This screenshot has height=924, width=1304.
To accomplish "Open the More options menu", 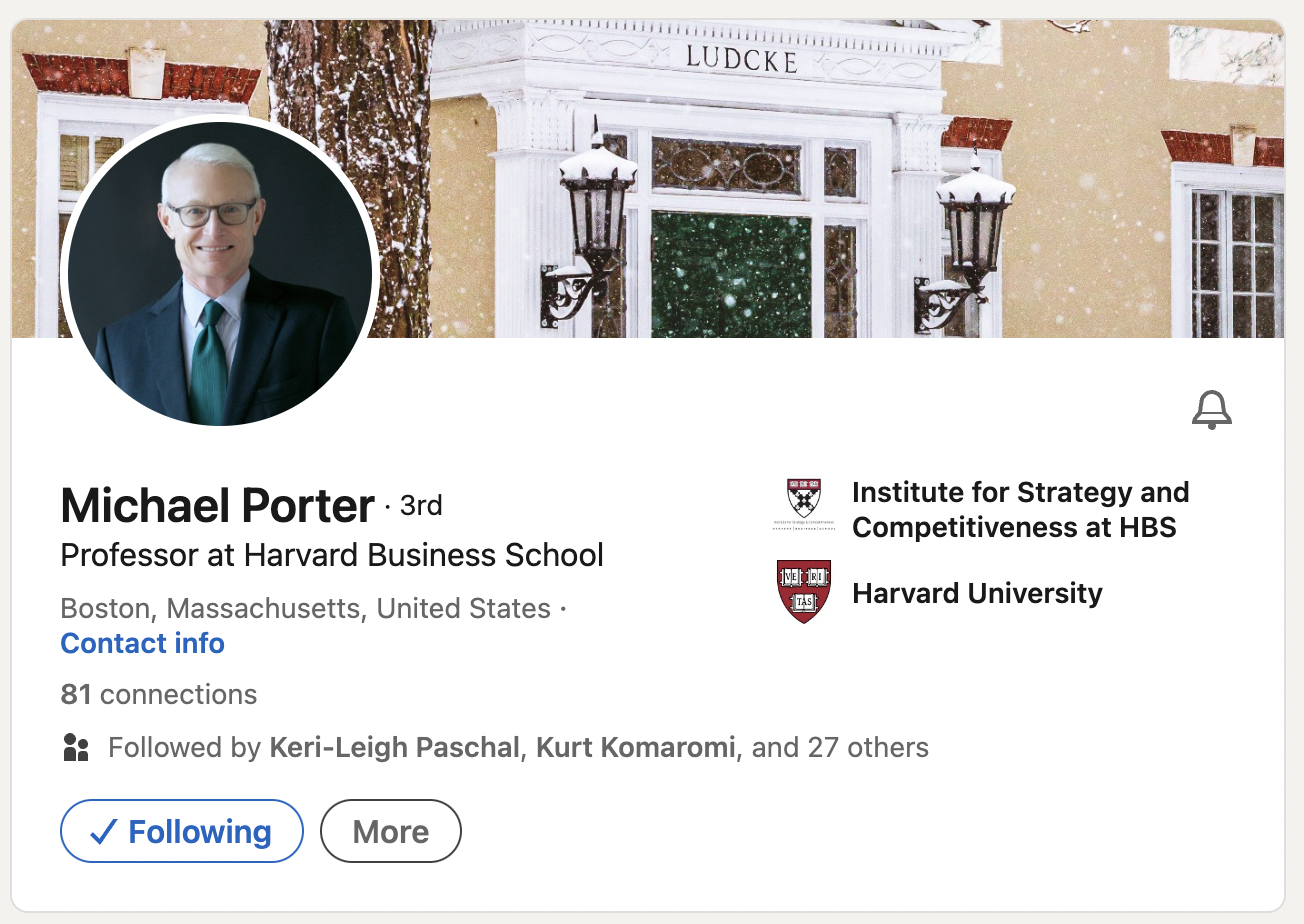I will coord(390,830).
